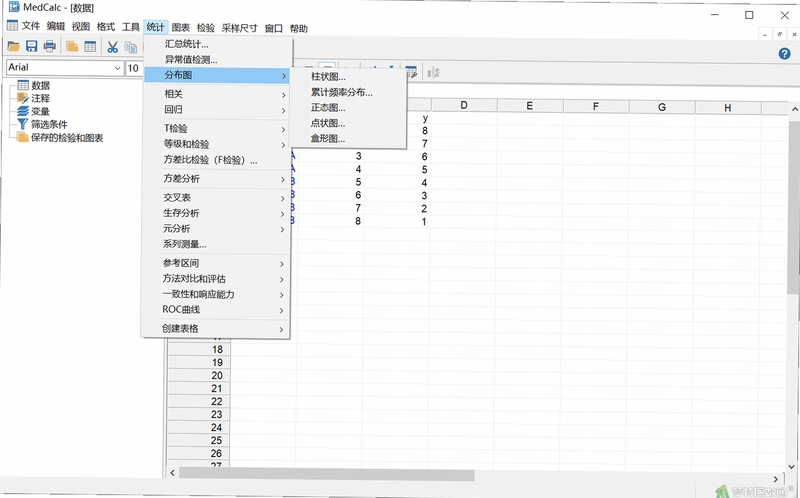This screenshot has width=800, height=498.
Task: Expand the 回归 submenu
Action: [x=217, y=109]
